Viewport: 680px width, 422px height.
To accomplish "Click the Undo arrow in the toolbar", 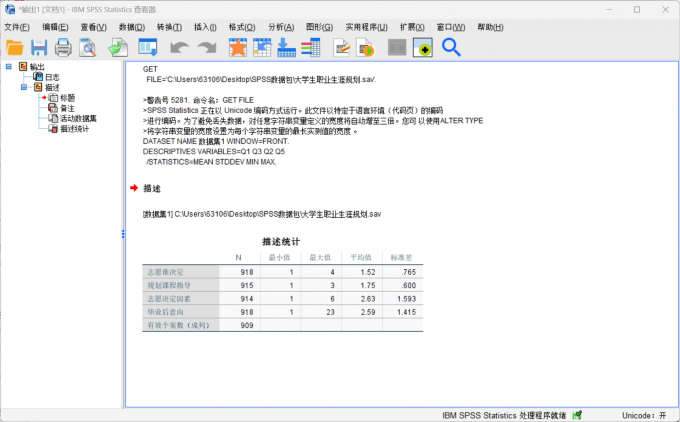I will point(179,47).
